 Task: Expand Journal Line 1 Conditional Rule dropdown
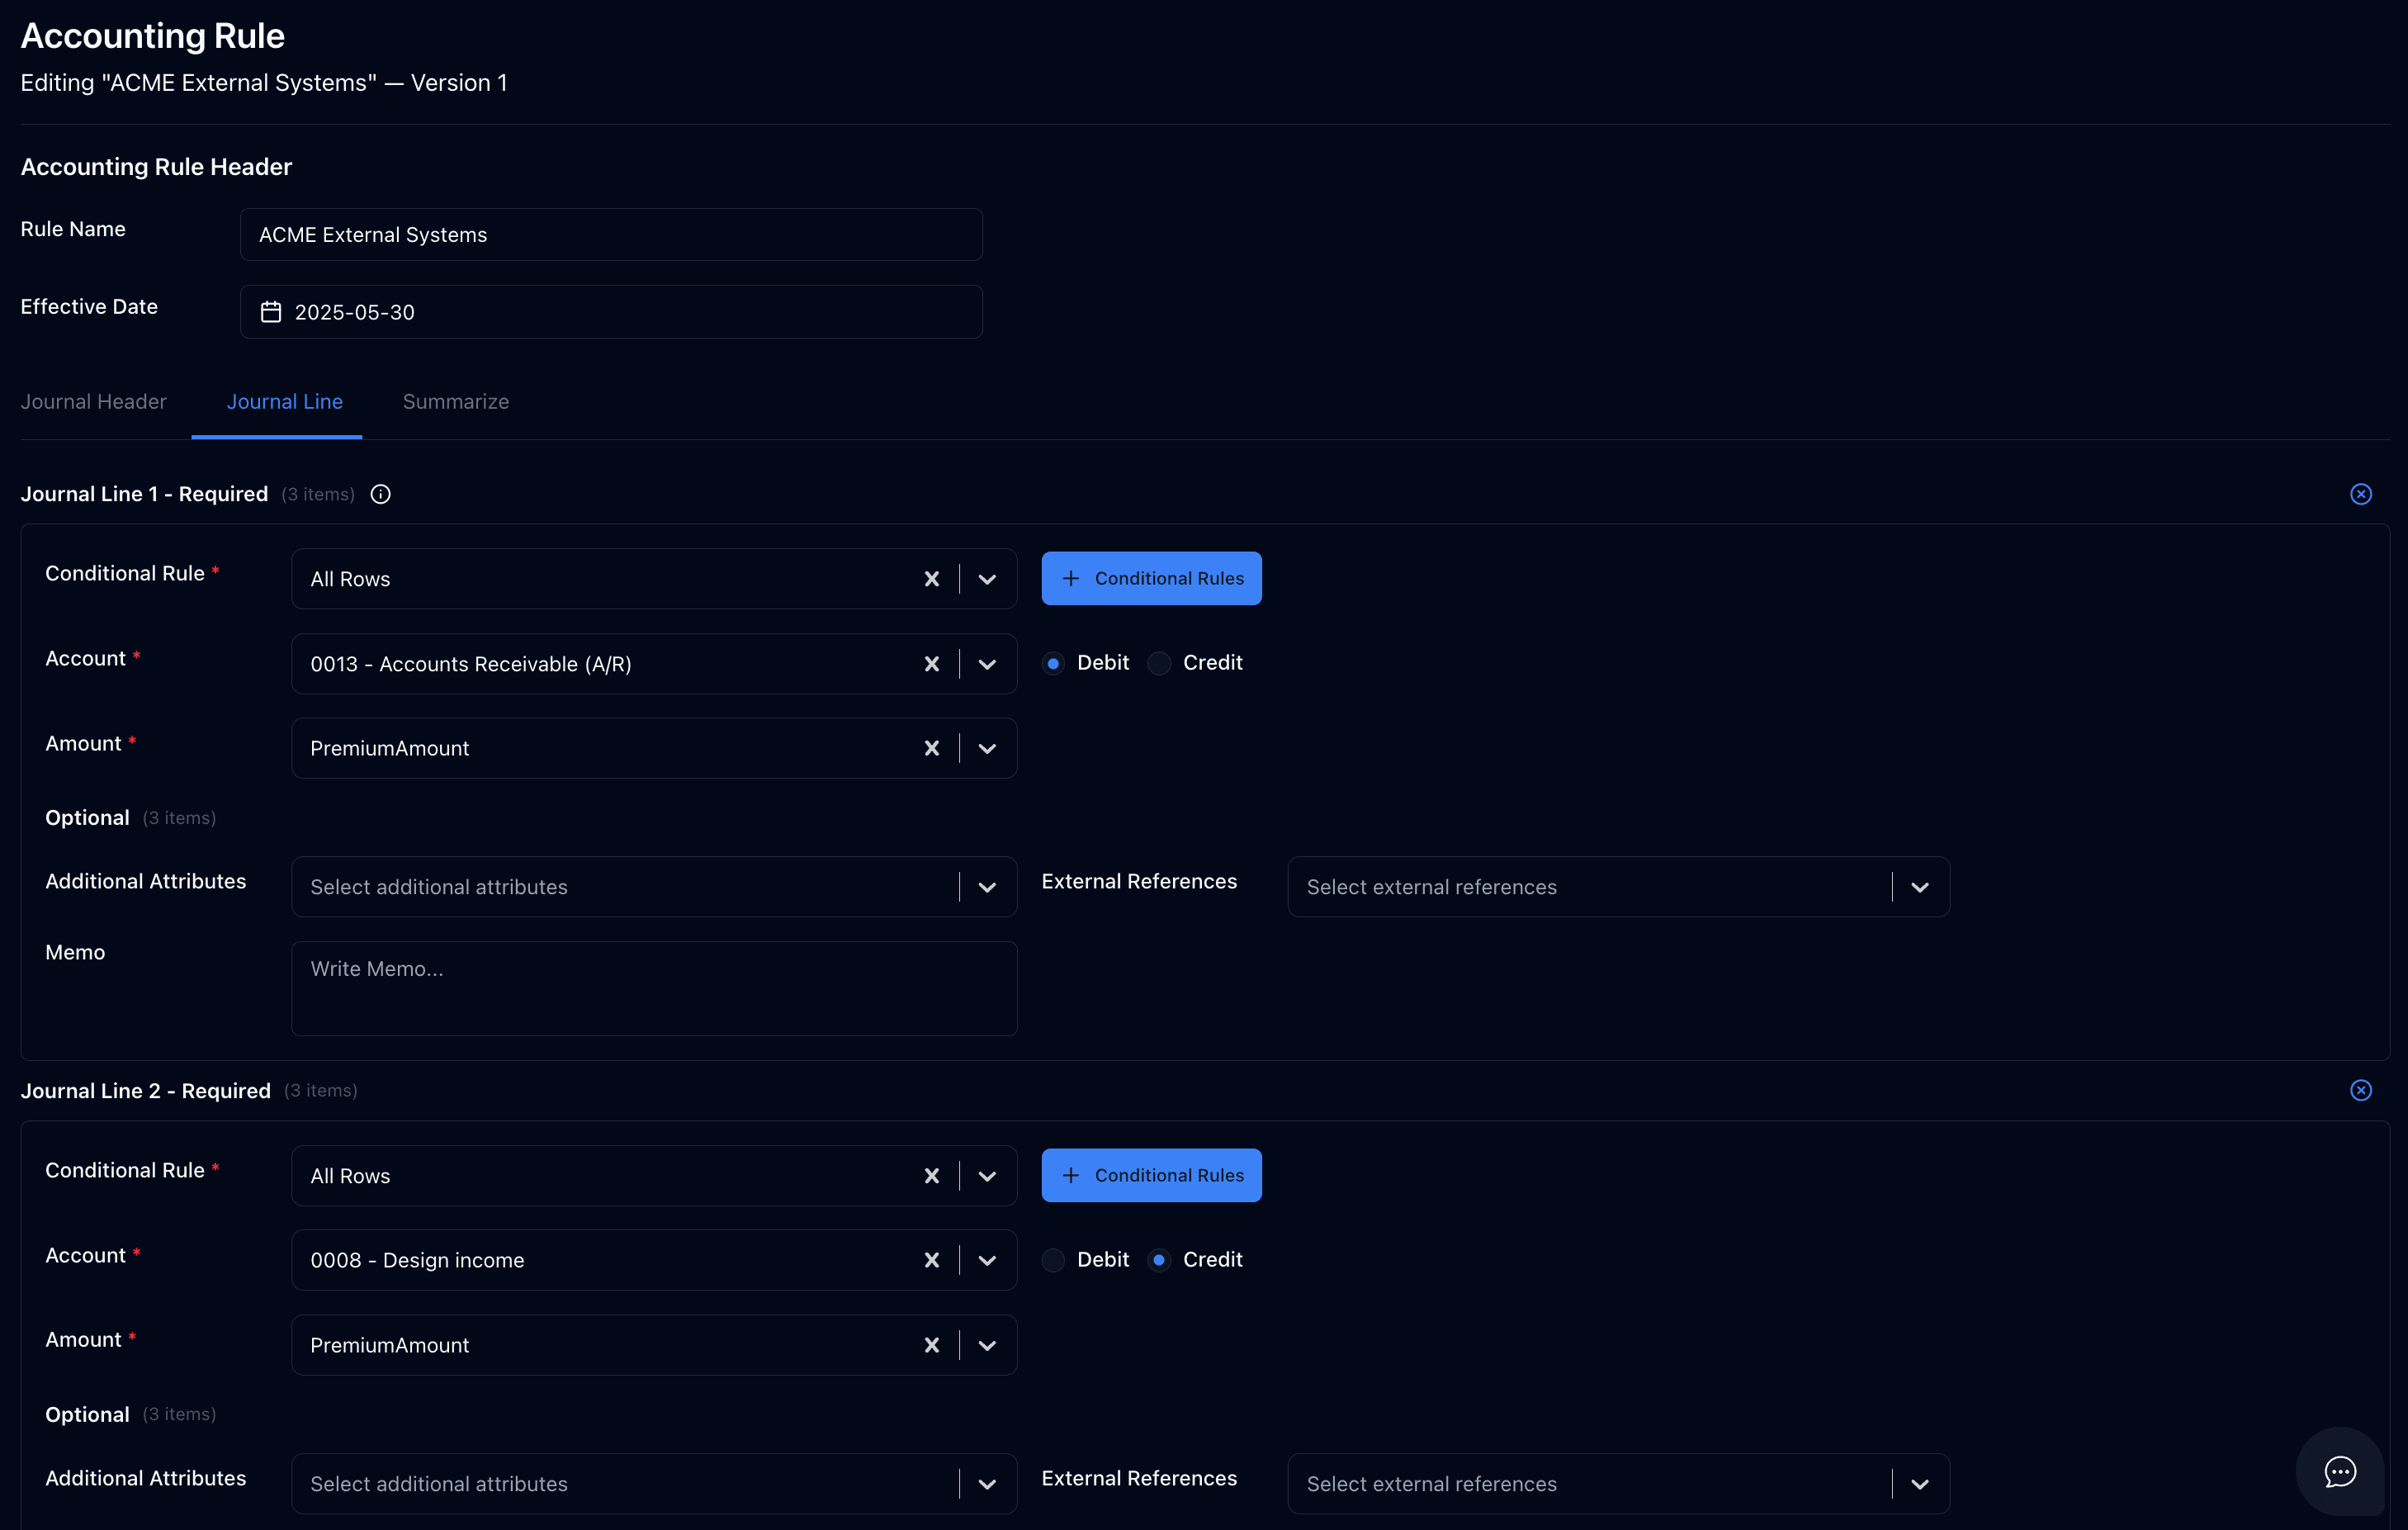point(987,579)
